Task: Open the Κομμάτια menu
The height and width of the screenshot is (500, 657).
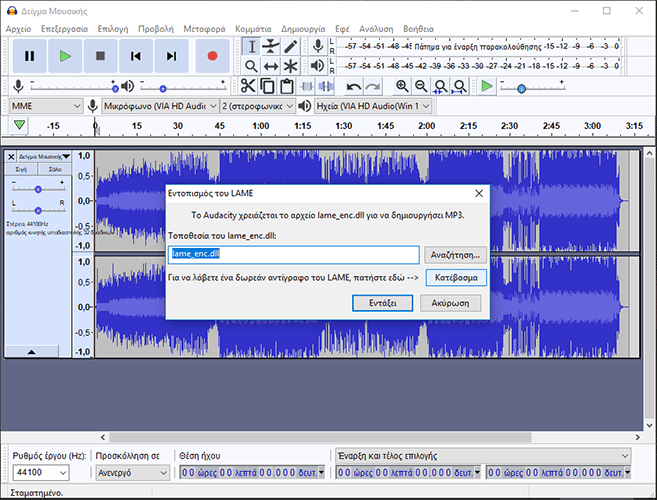Action: pyautogui.click(x=253, y=29)
